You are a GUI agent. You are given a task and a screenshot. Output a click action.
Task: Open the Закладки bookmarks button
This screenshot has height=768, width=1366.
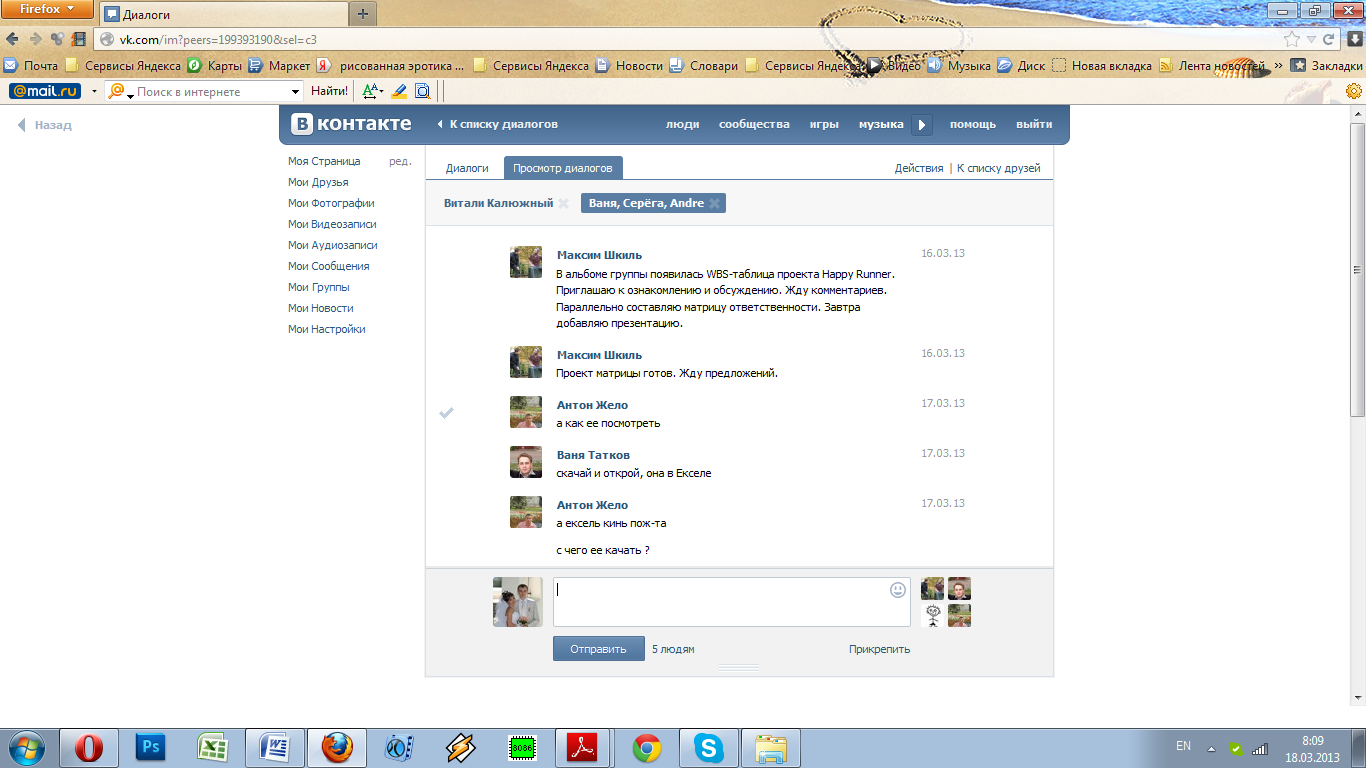(x=1326, y=65)
